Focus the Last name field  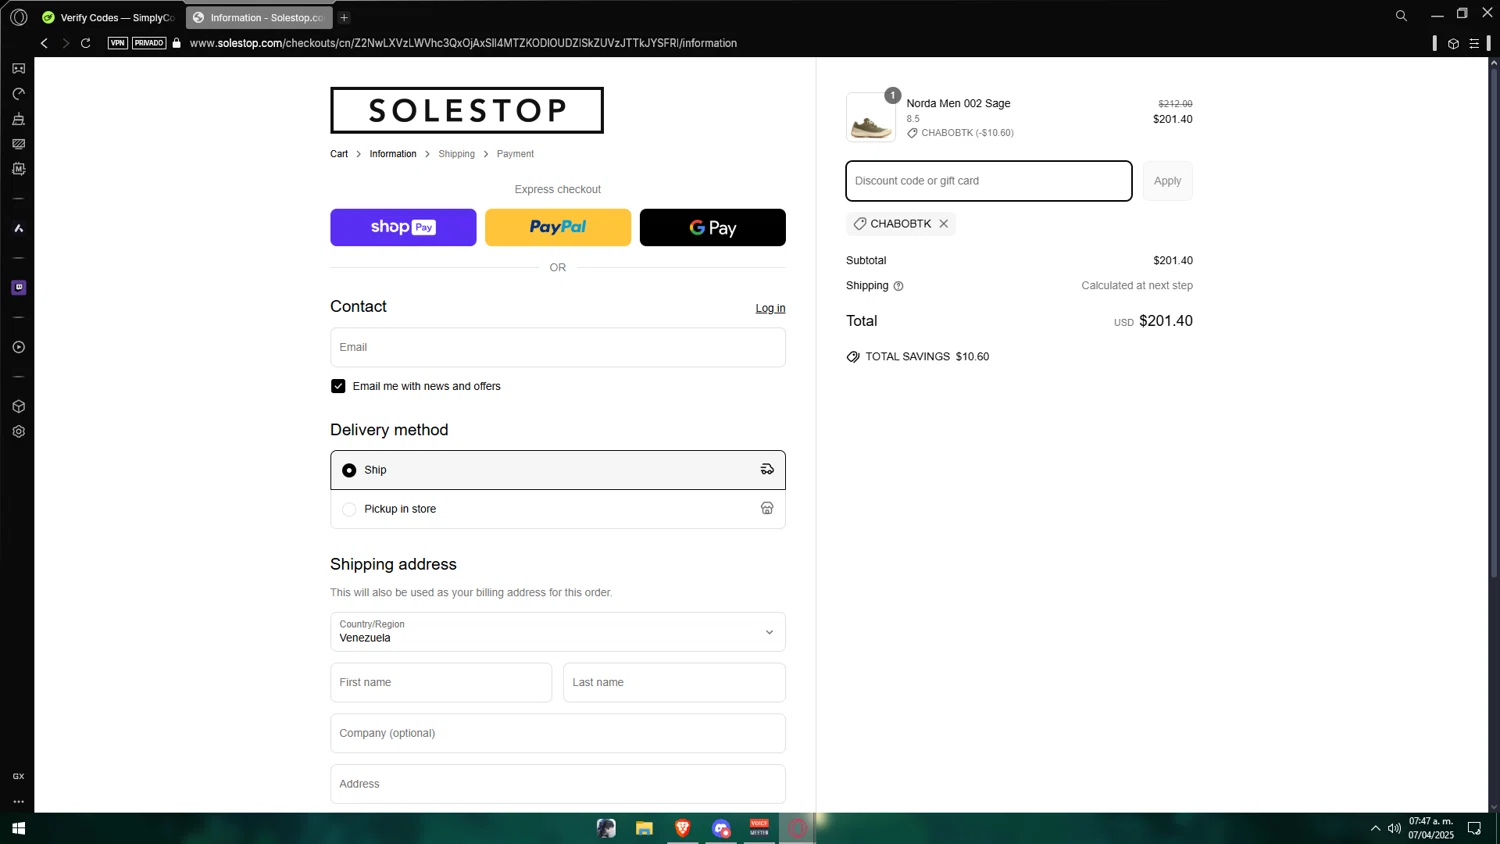pyautogui.click(x=674, y=682)
